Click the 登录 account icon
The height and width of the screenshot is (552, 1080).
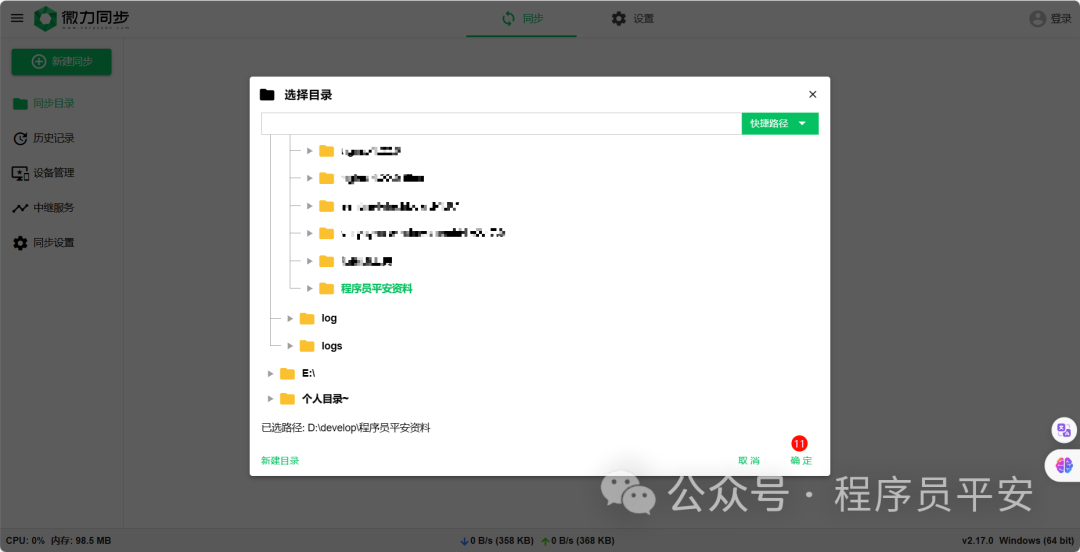pos(1037,19)
